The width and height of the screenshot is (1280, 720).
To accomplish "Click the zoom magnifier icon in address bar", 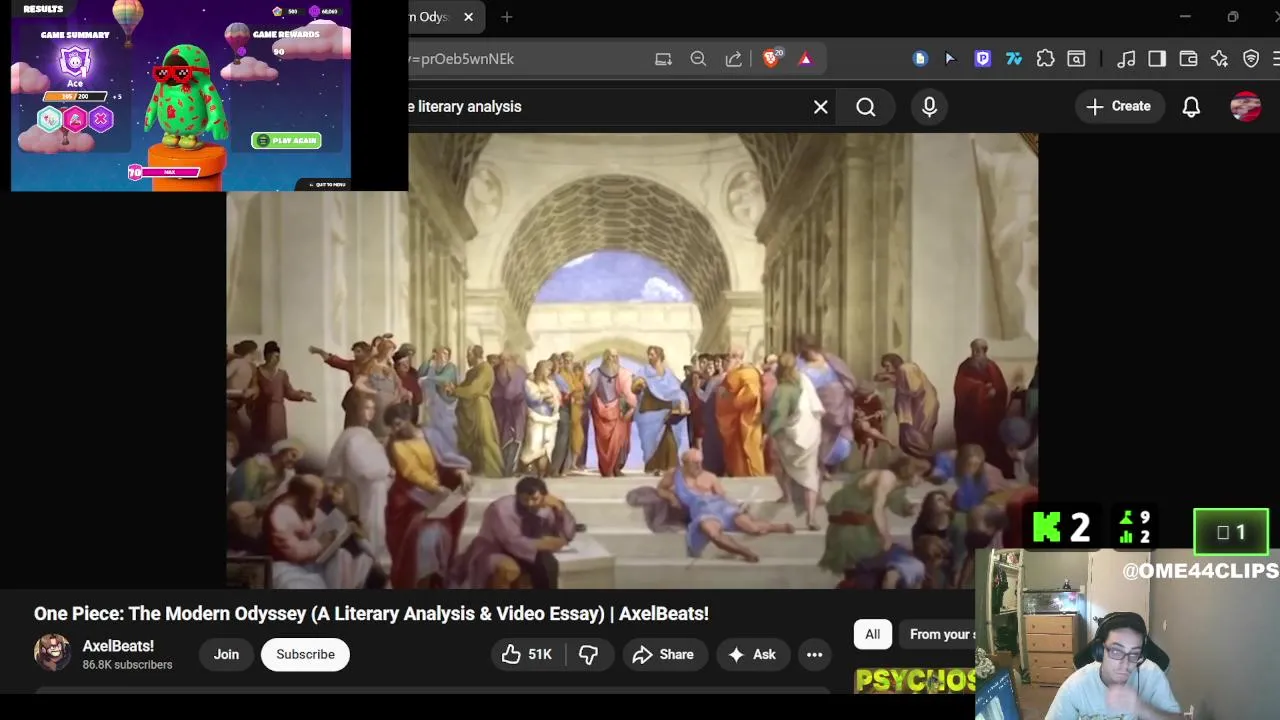I will pos(698,59).
